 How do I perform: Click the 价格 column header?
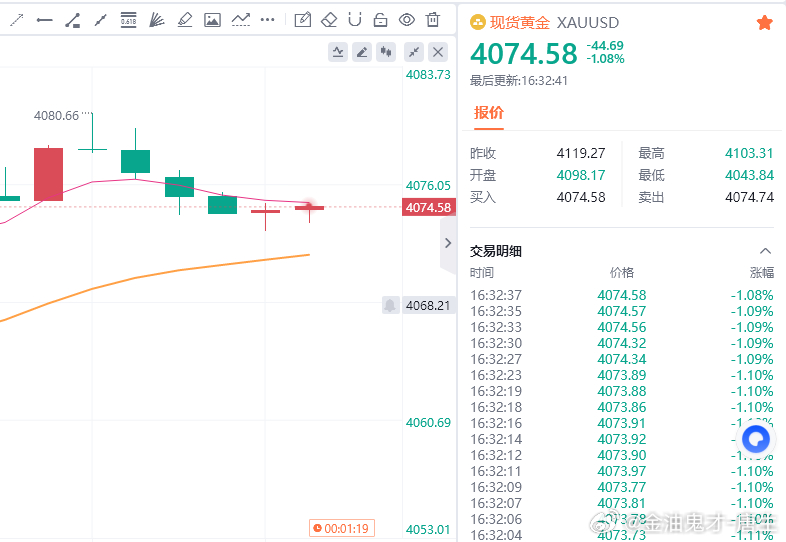[x=622, y=273]
